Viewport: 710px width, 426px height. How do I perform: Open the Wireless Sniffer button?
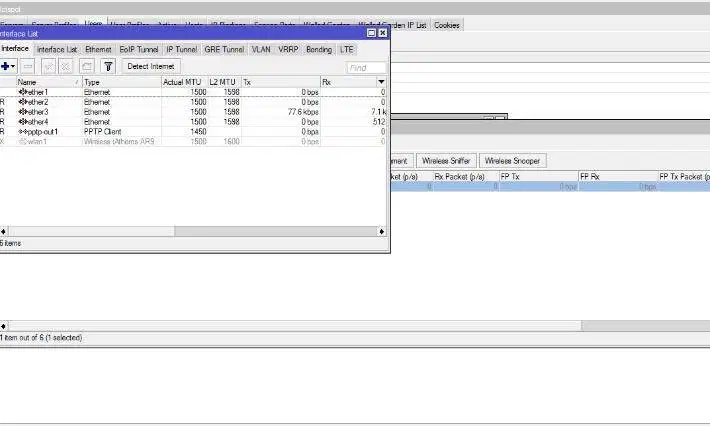(446, 161)
